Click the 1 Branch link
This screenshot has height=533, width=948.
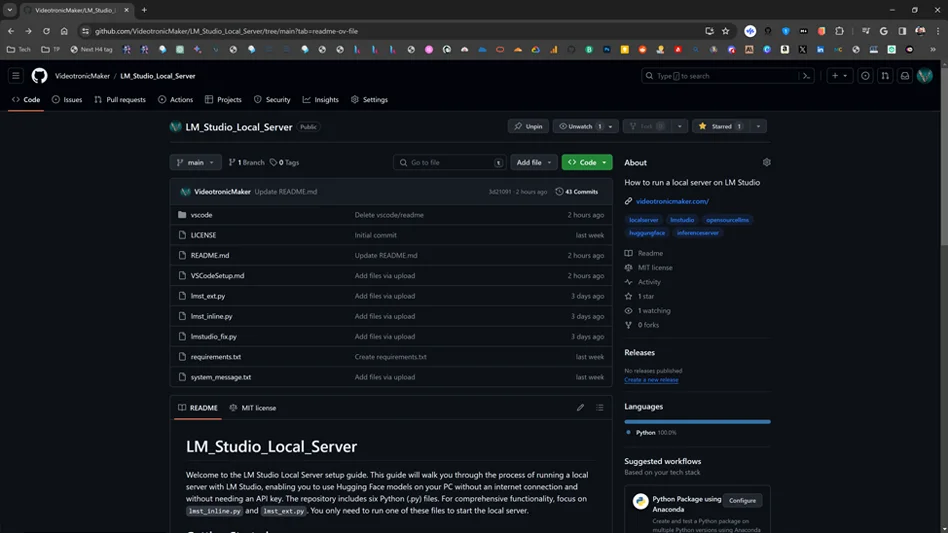(246, 163)
